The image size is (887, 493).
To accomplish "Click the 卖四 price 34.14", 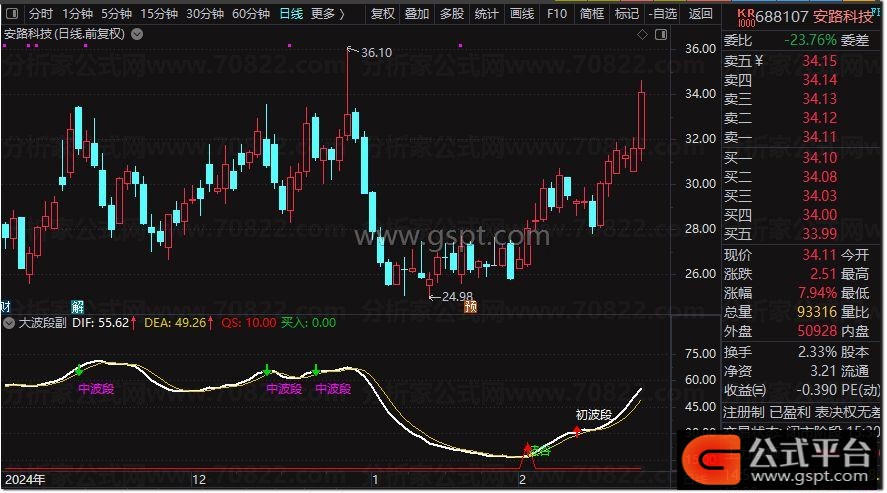I will point(820,80).
